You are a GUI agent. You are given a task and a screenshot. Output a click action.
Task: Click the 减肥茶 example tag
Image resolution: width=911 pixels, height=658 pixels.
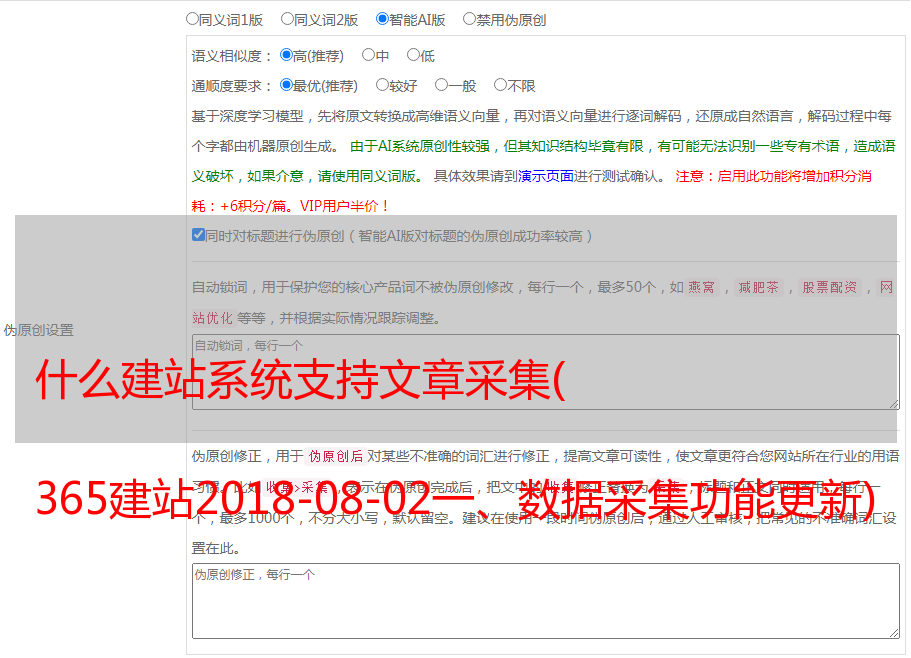(x=758, y=287)
